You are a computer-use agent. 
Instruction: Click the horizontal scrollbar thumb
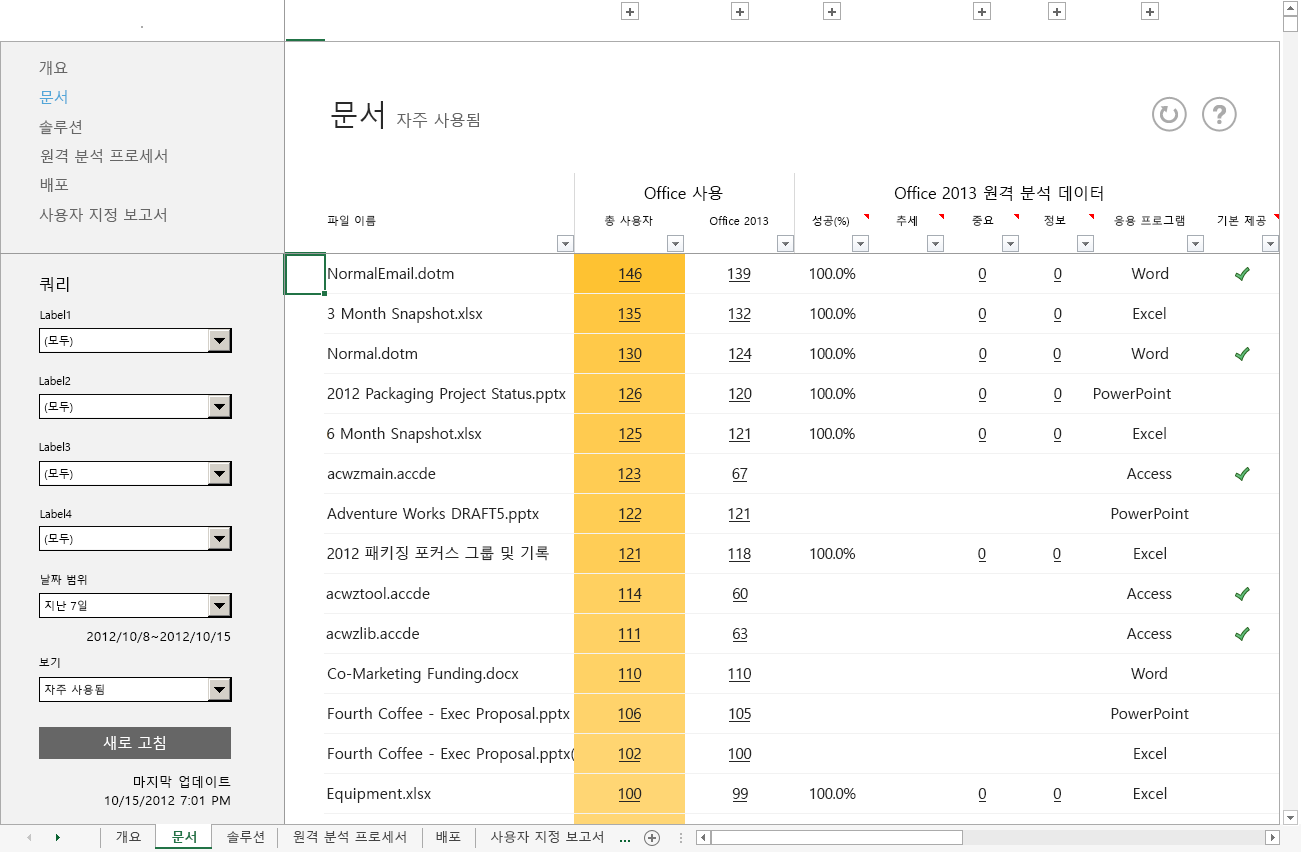point(836,838)
